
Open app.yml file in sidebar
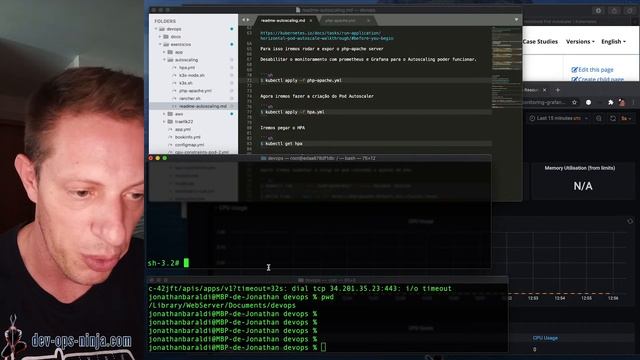point(182,129)
